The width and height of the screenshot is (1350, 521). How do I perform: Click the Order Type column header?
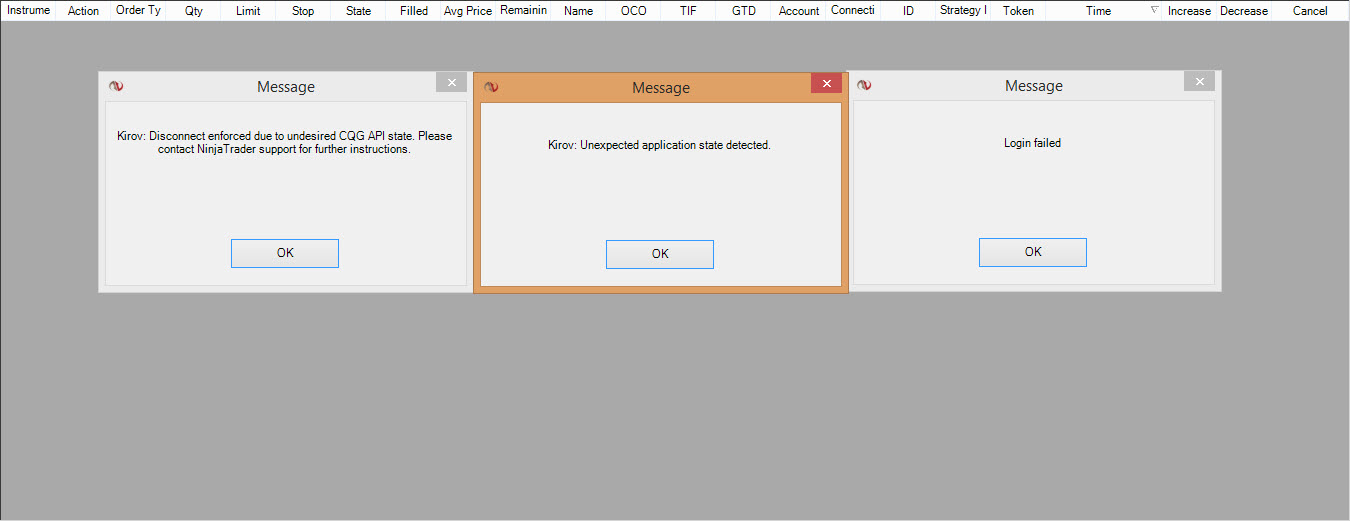tap(138, 11)
